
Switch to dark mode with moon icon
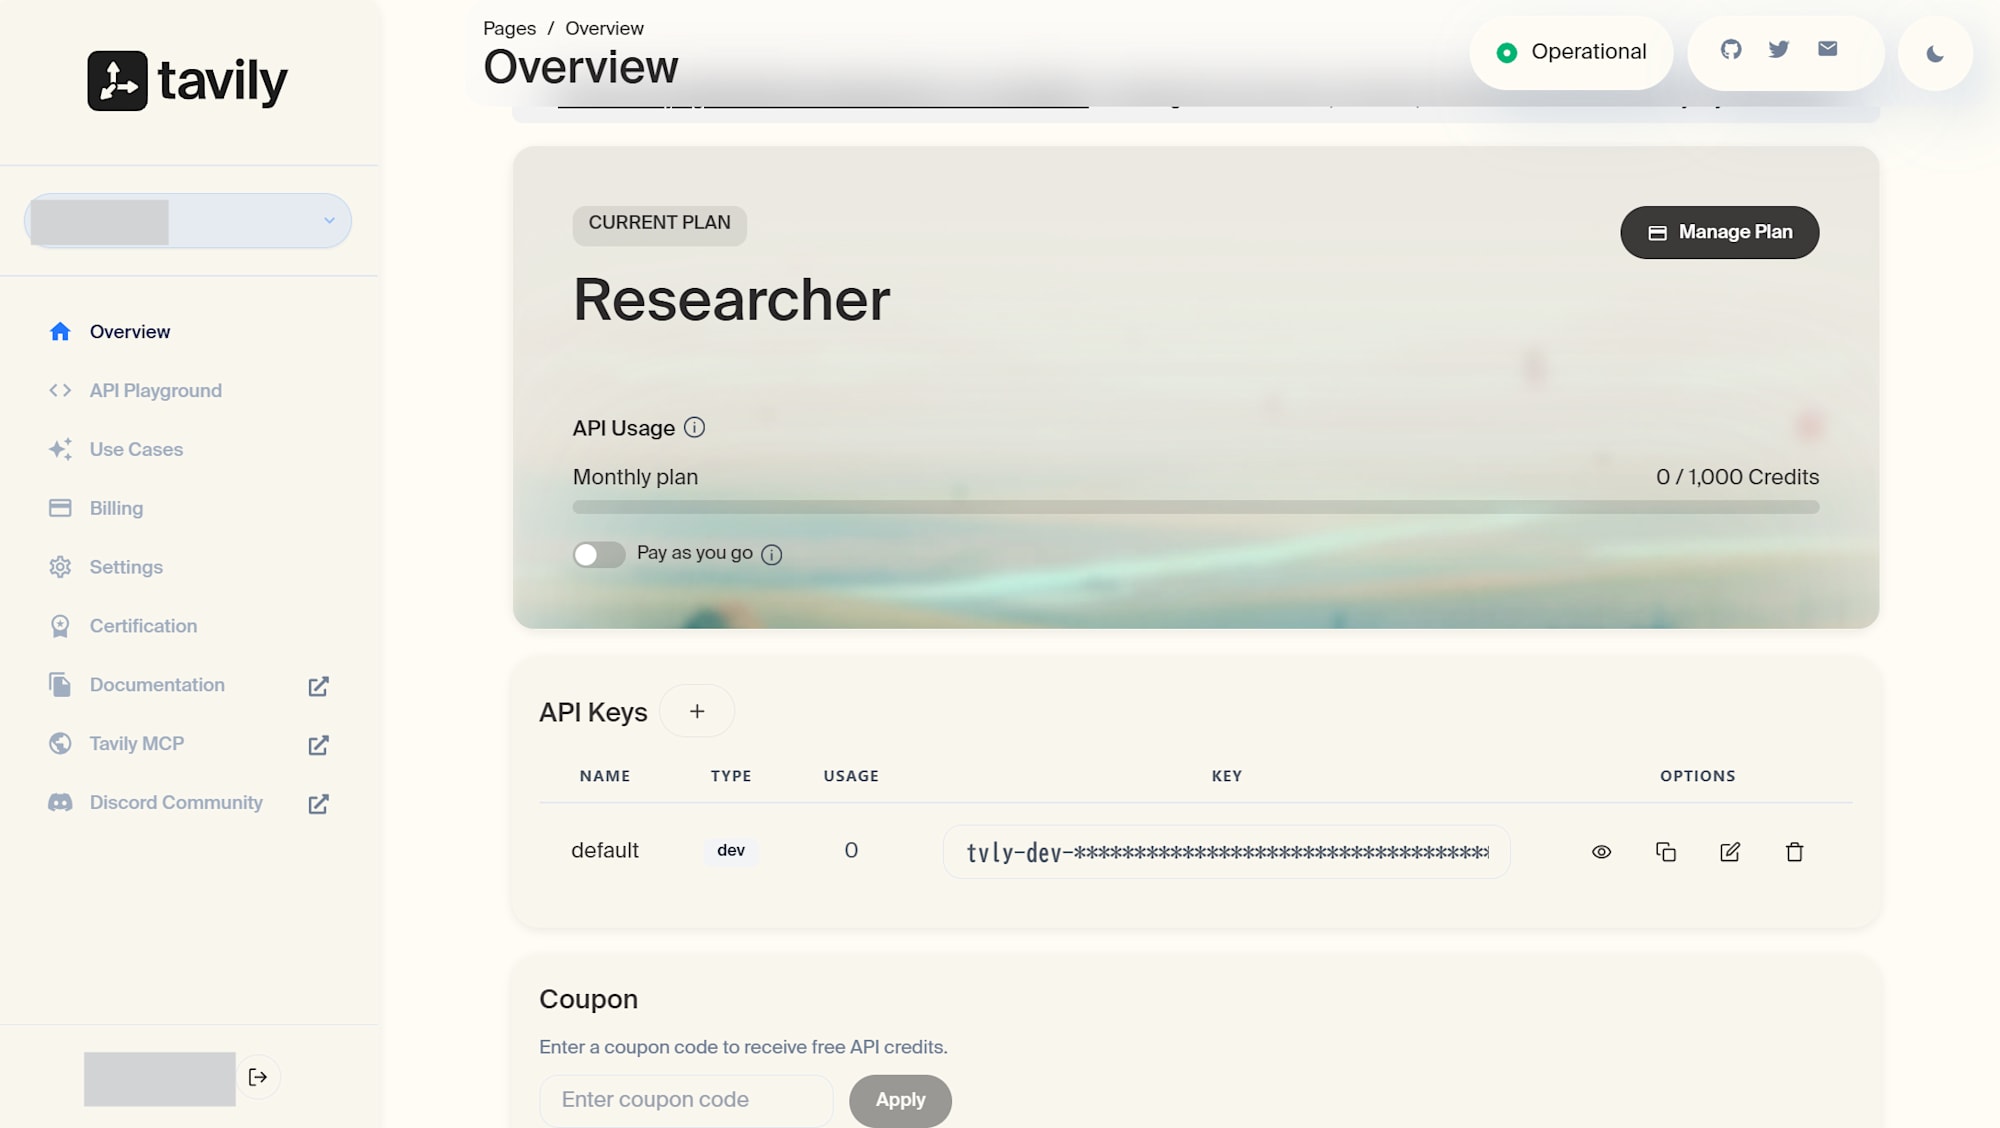1935,53
